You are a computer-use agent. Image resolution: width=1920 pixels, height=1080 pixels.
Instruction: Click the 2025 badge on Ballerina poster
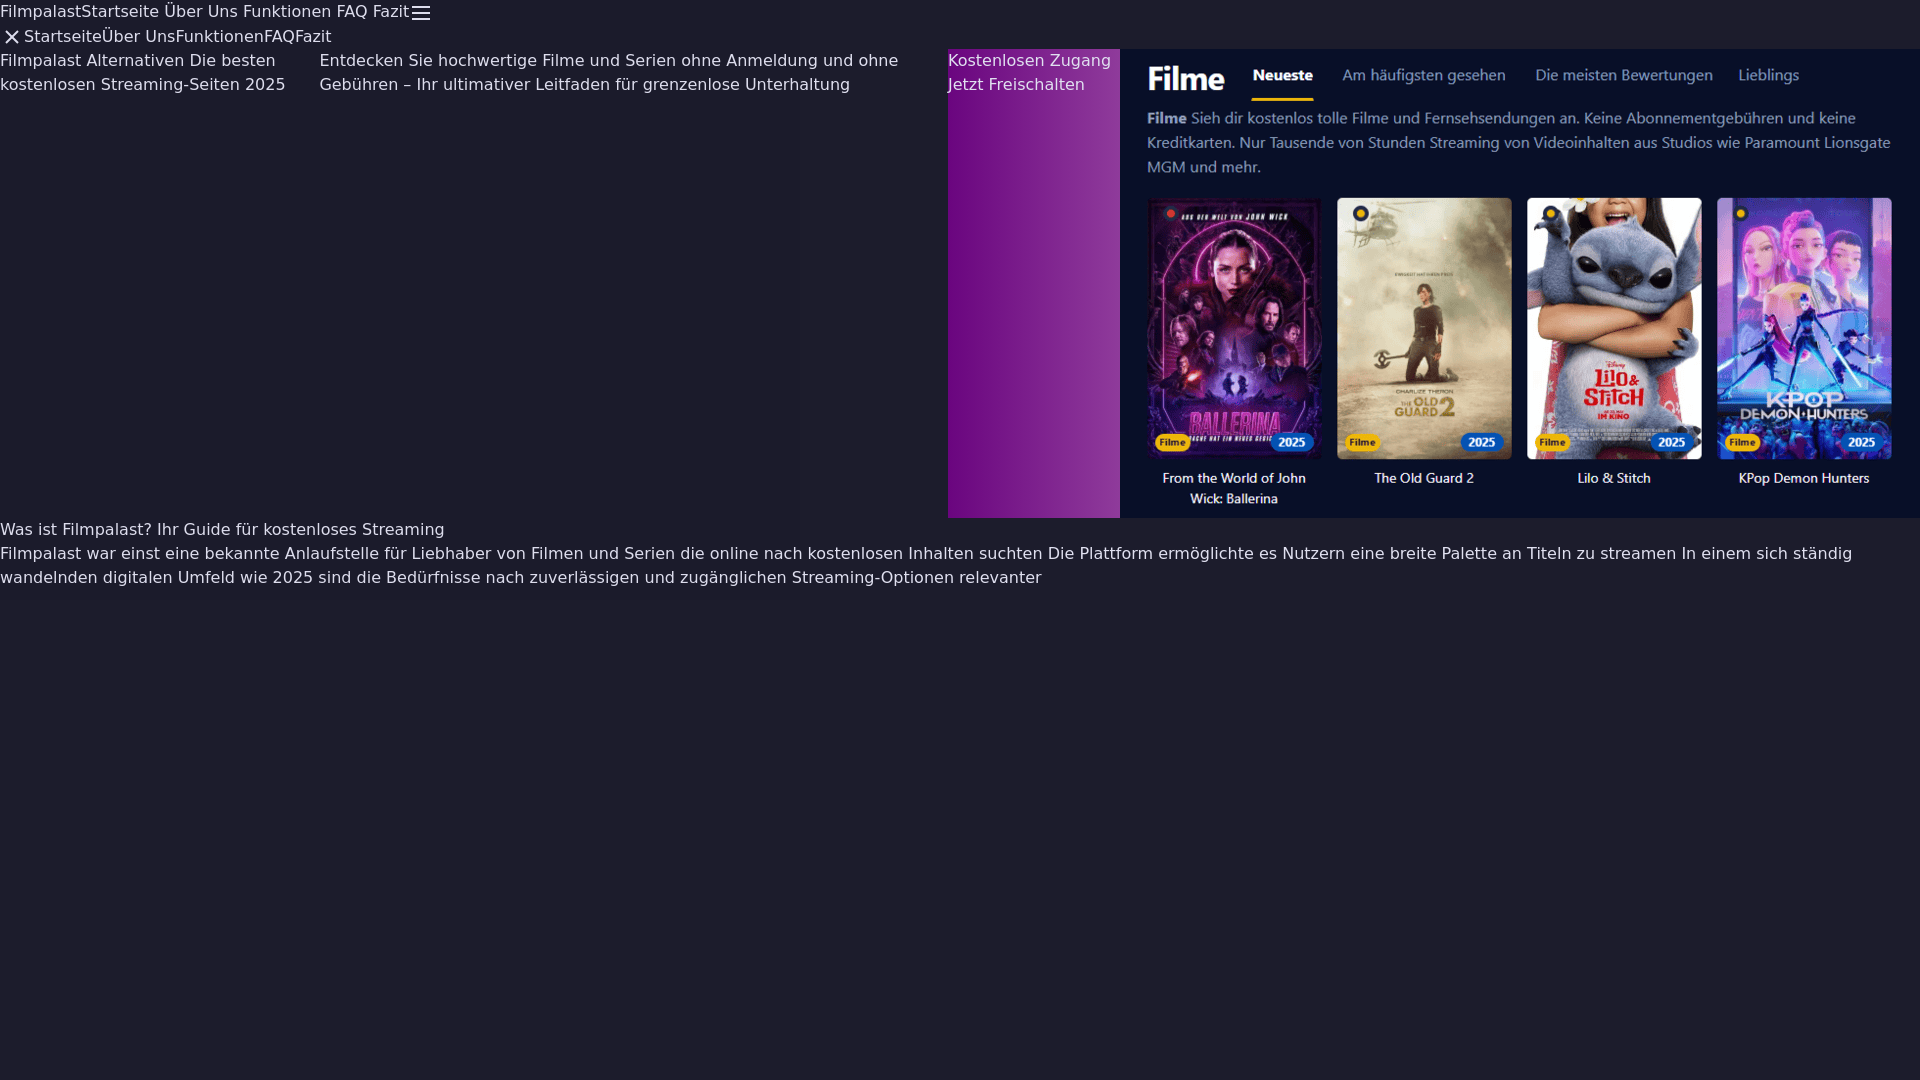(1292, 443)
